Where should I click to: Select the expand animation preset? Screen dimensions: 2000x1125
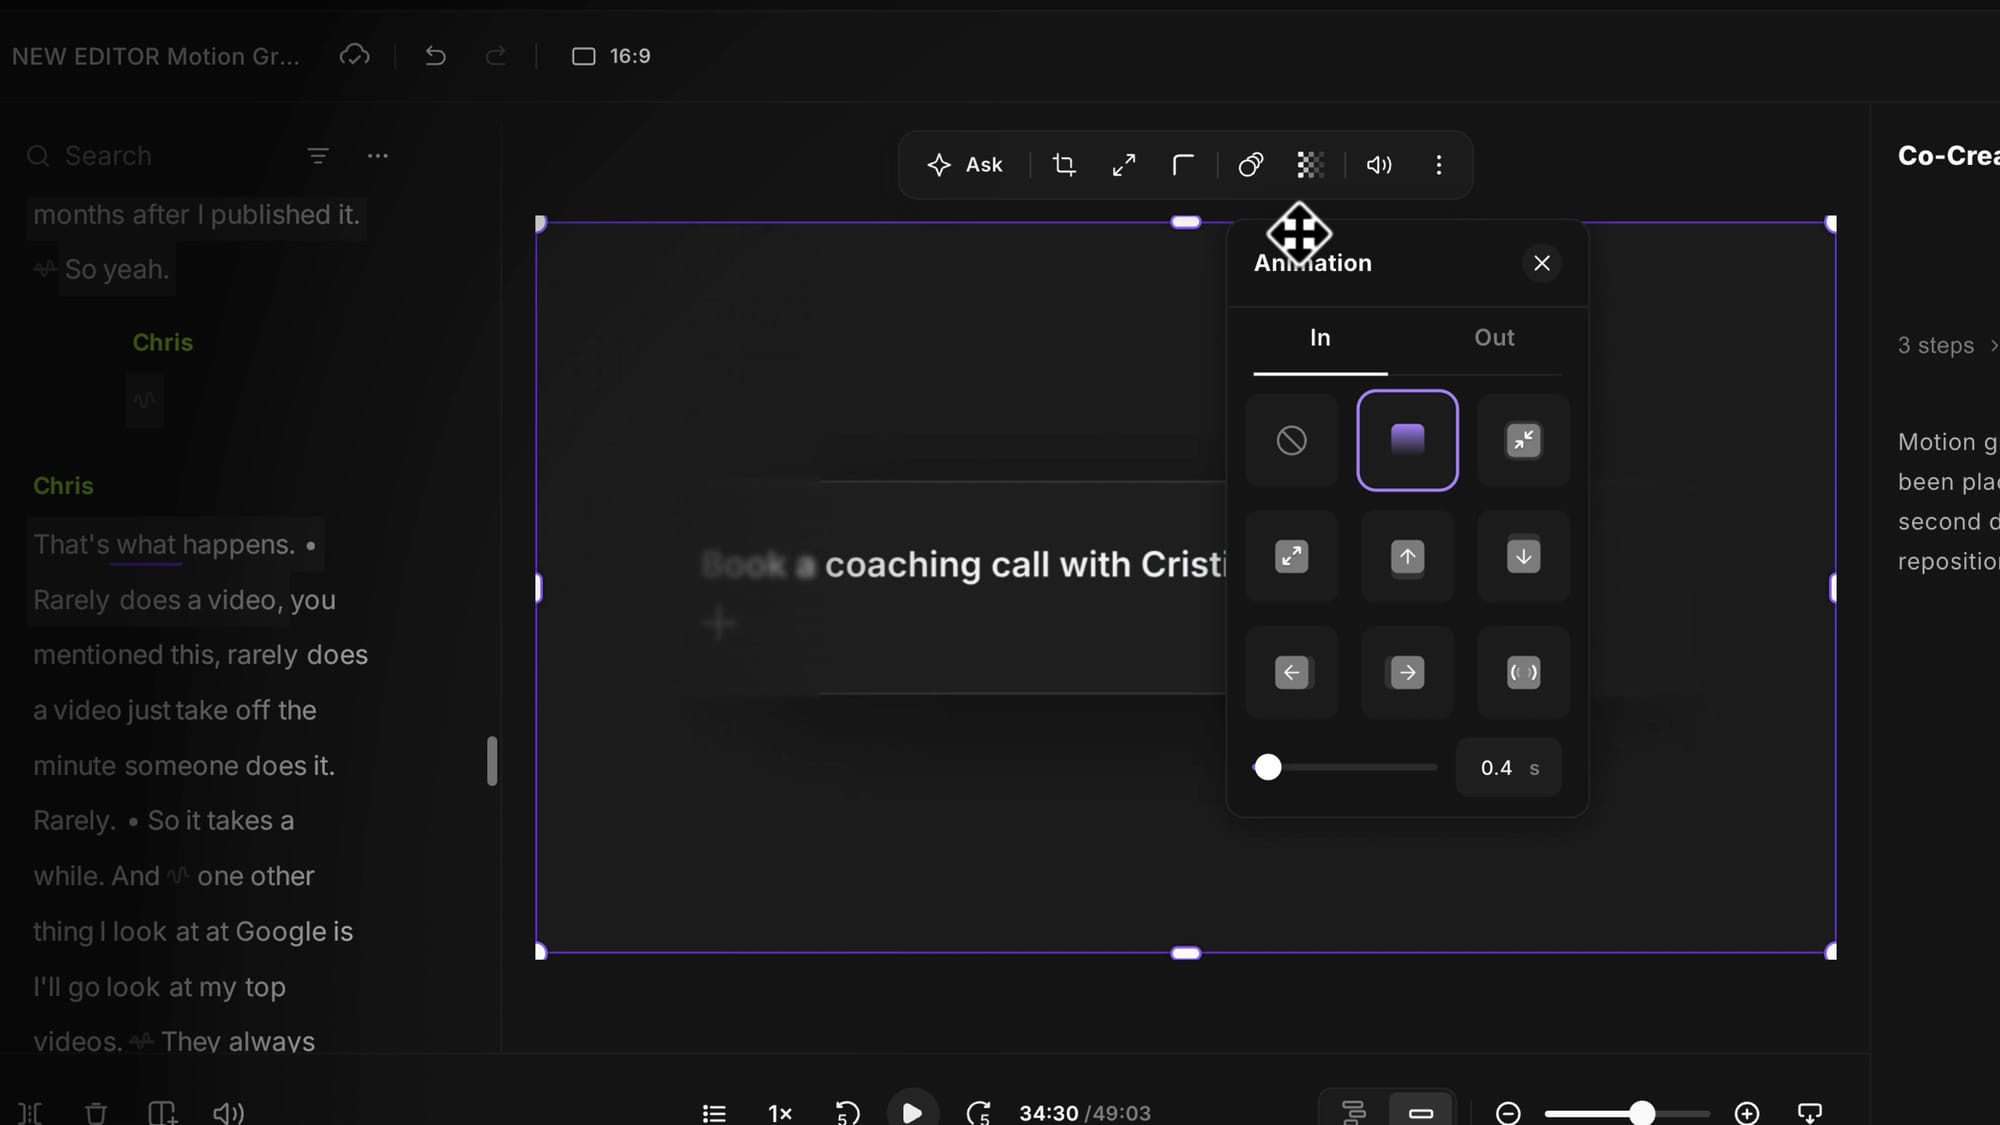[x=1291, y=556]
